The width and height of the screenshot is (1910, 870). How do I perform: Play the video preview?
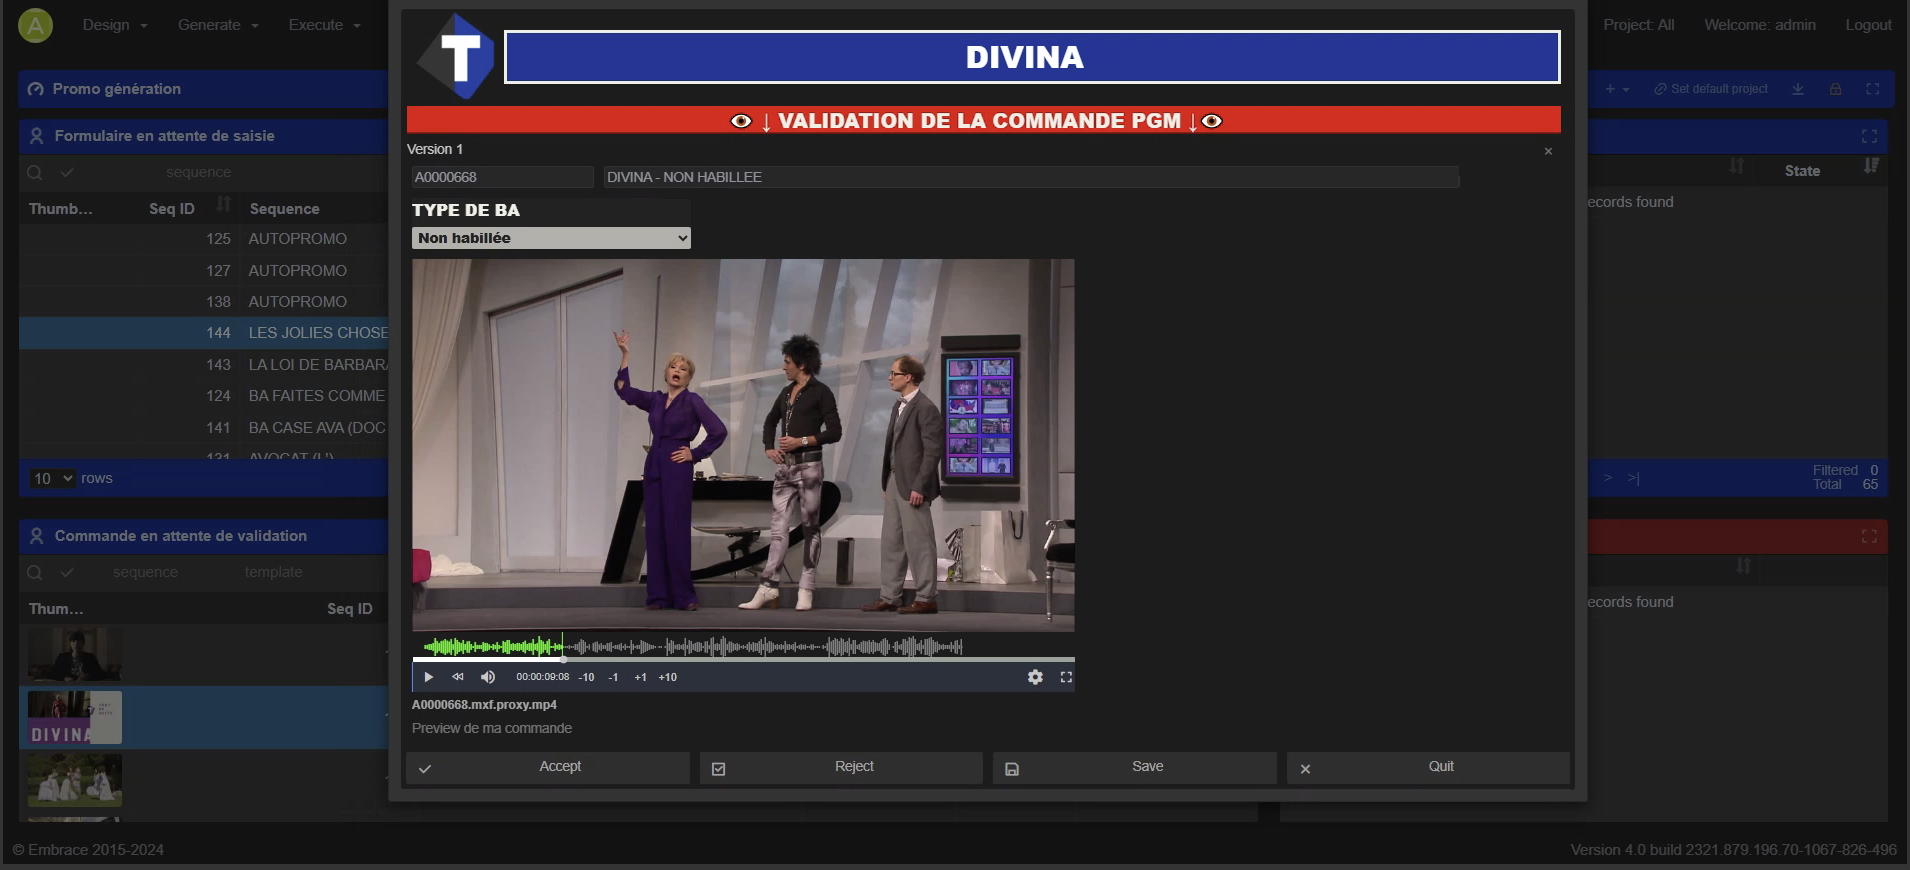[x=428, y=677]
